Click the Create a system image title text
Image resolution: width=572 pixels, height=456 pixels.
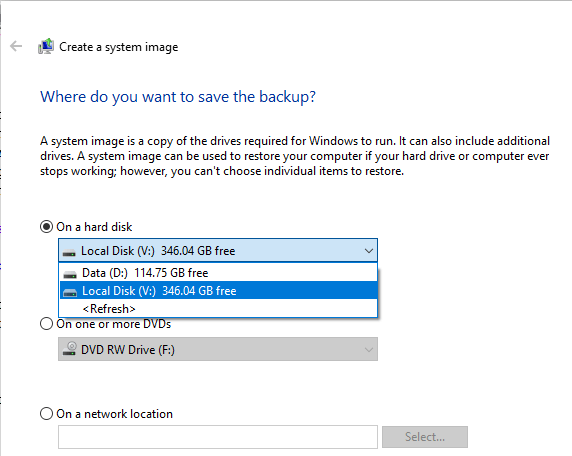119,47
